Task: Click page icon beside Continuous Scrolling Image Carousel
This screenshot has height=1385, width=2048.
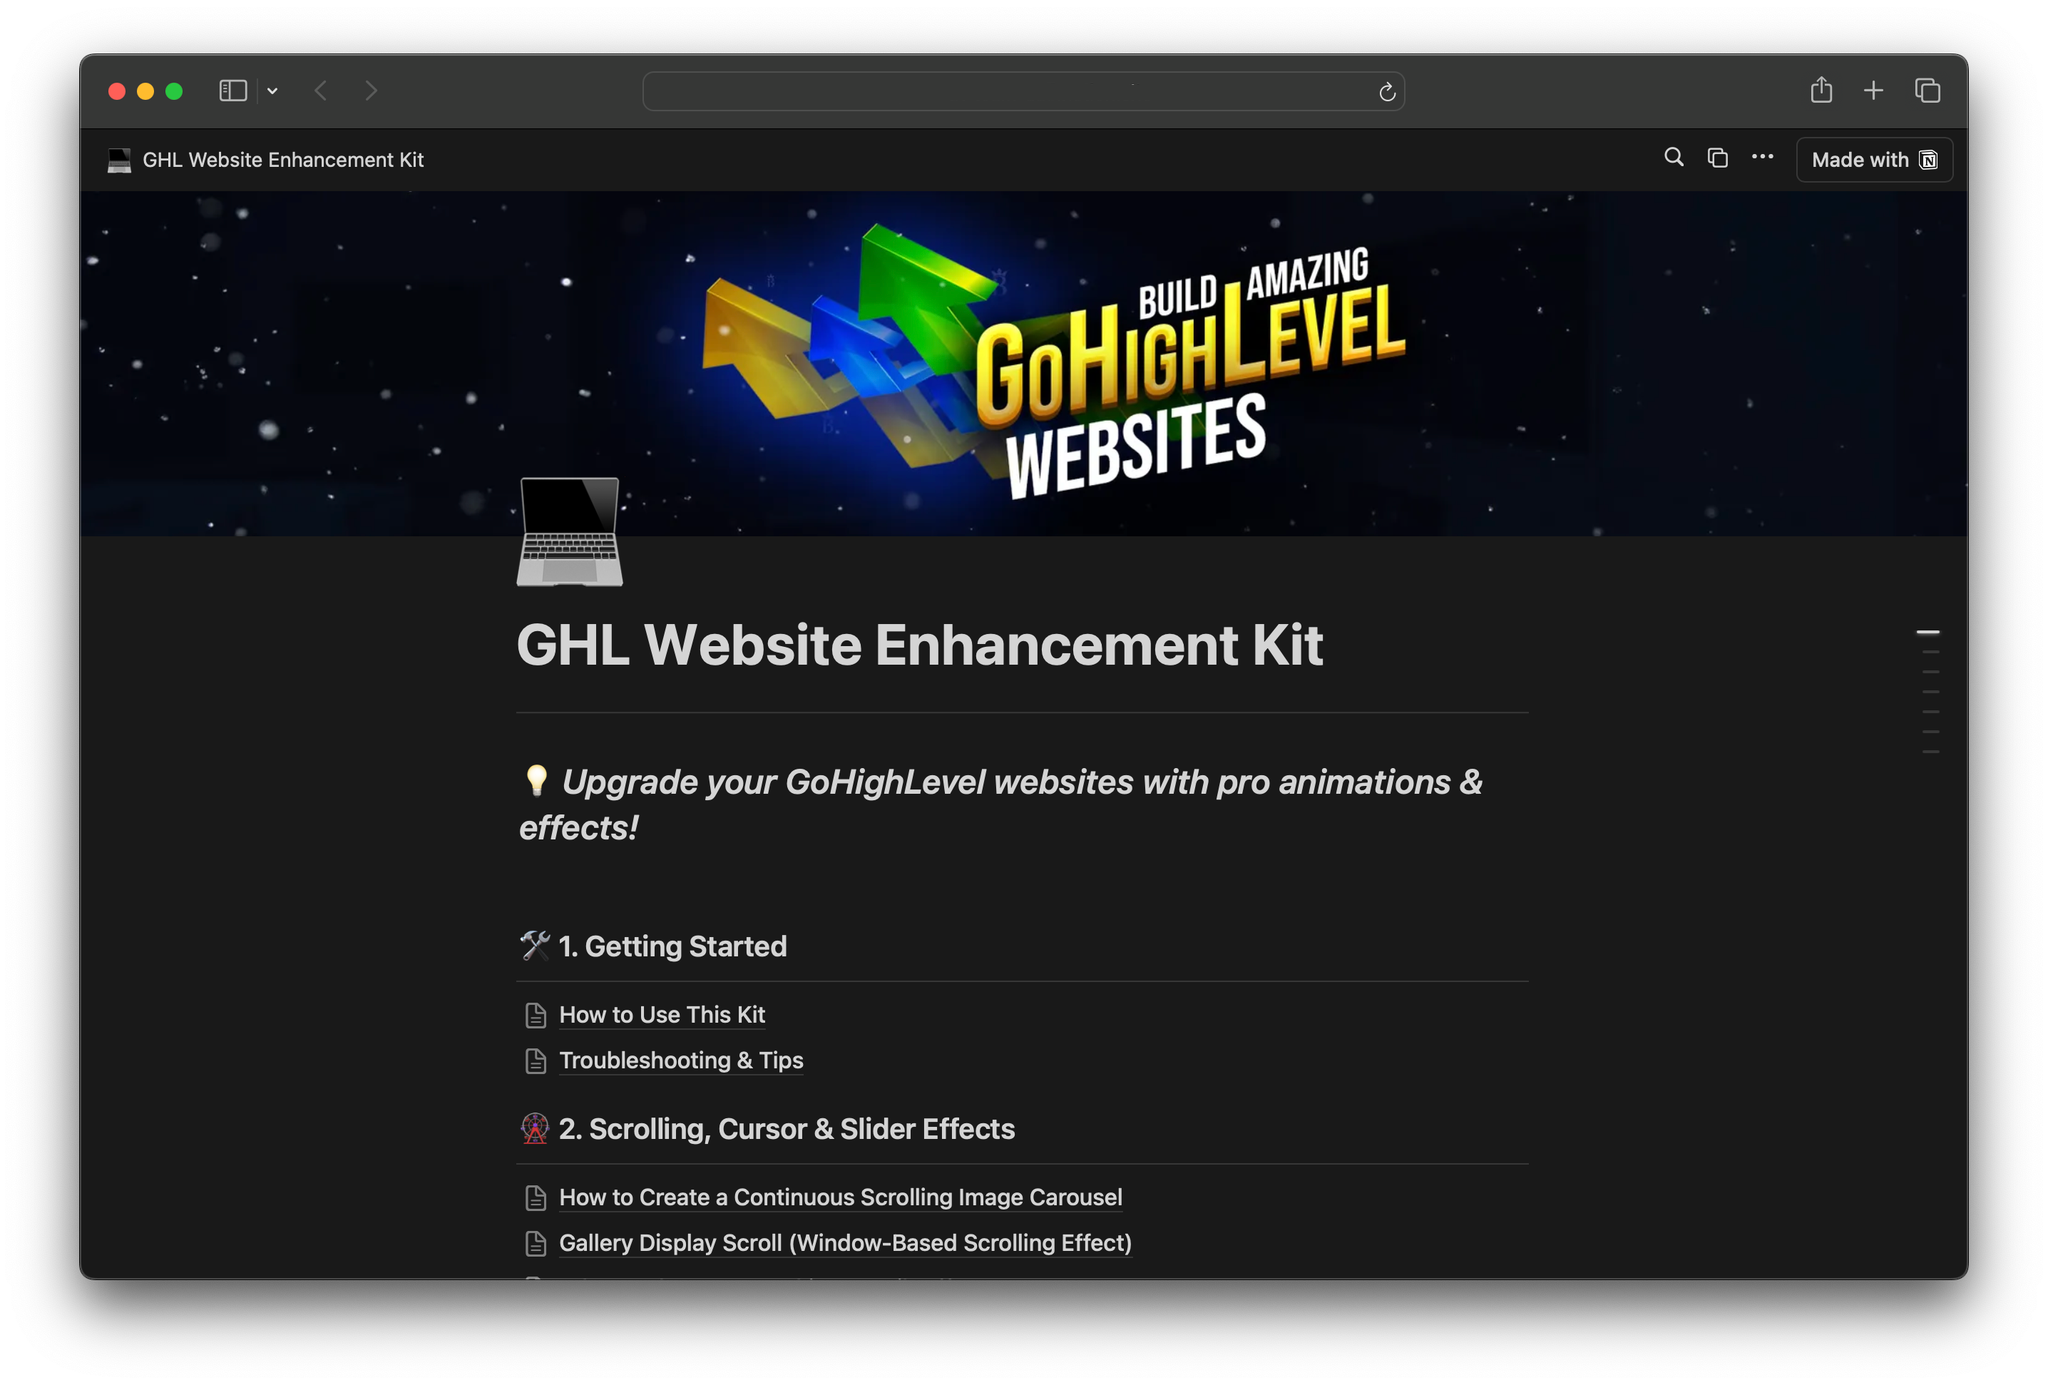Action: coord(536,1198)
